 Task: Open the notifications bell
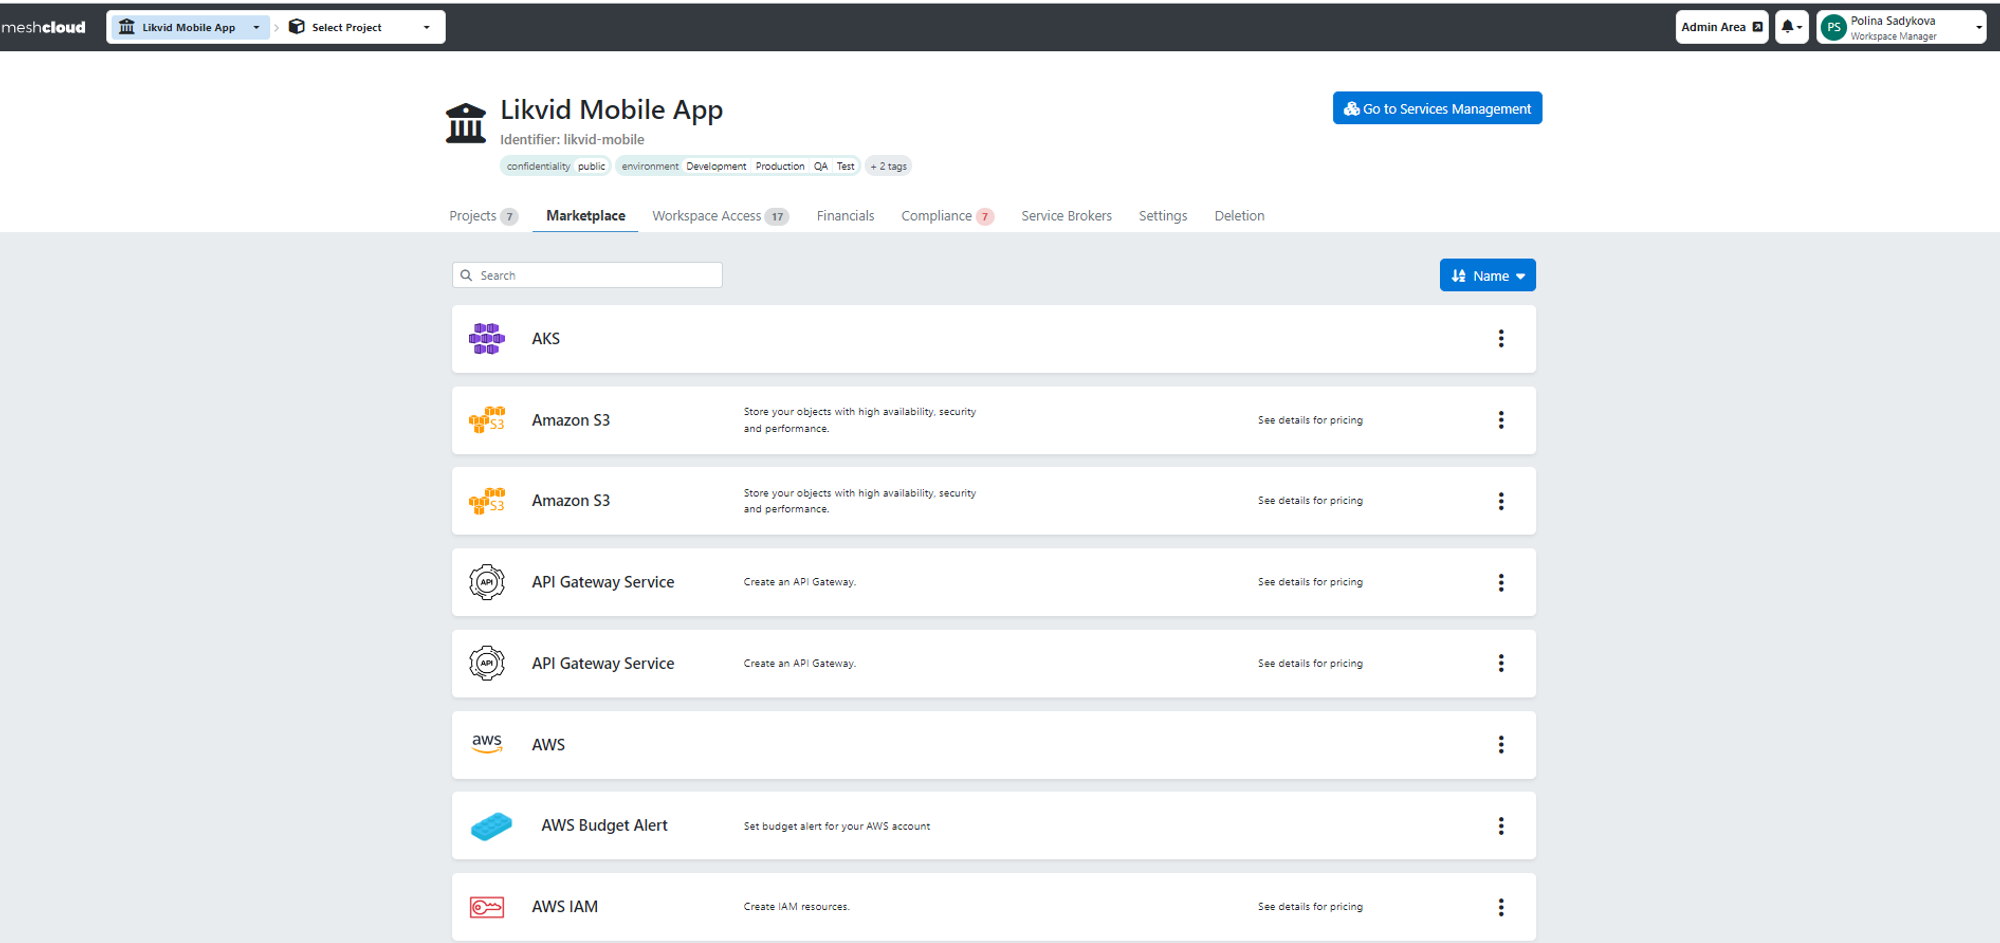(1791, 27)
